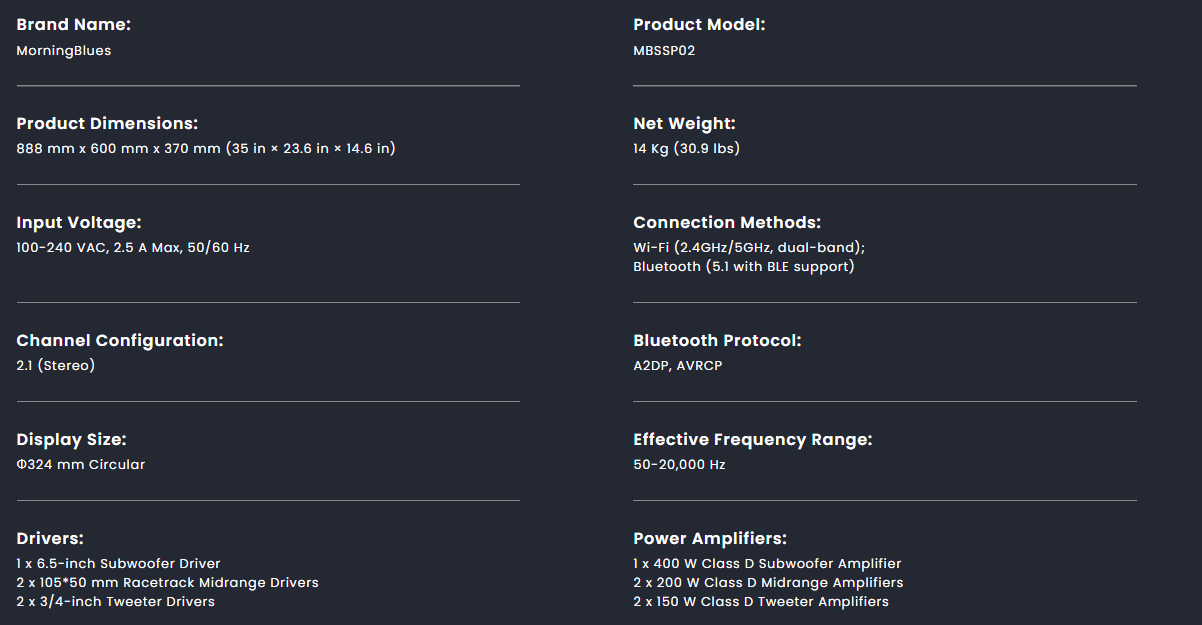Click the Product Model heading

(699, 24)
